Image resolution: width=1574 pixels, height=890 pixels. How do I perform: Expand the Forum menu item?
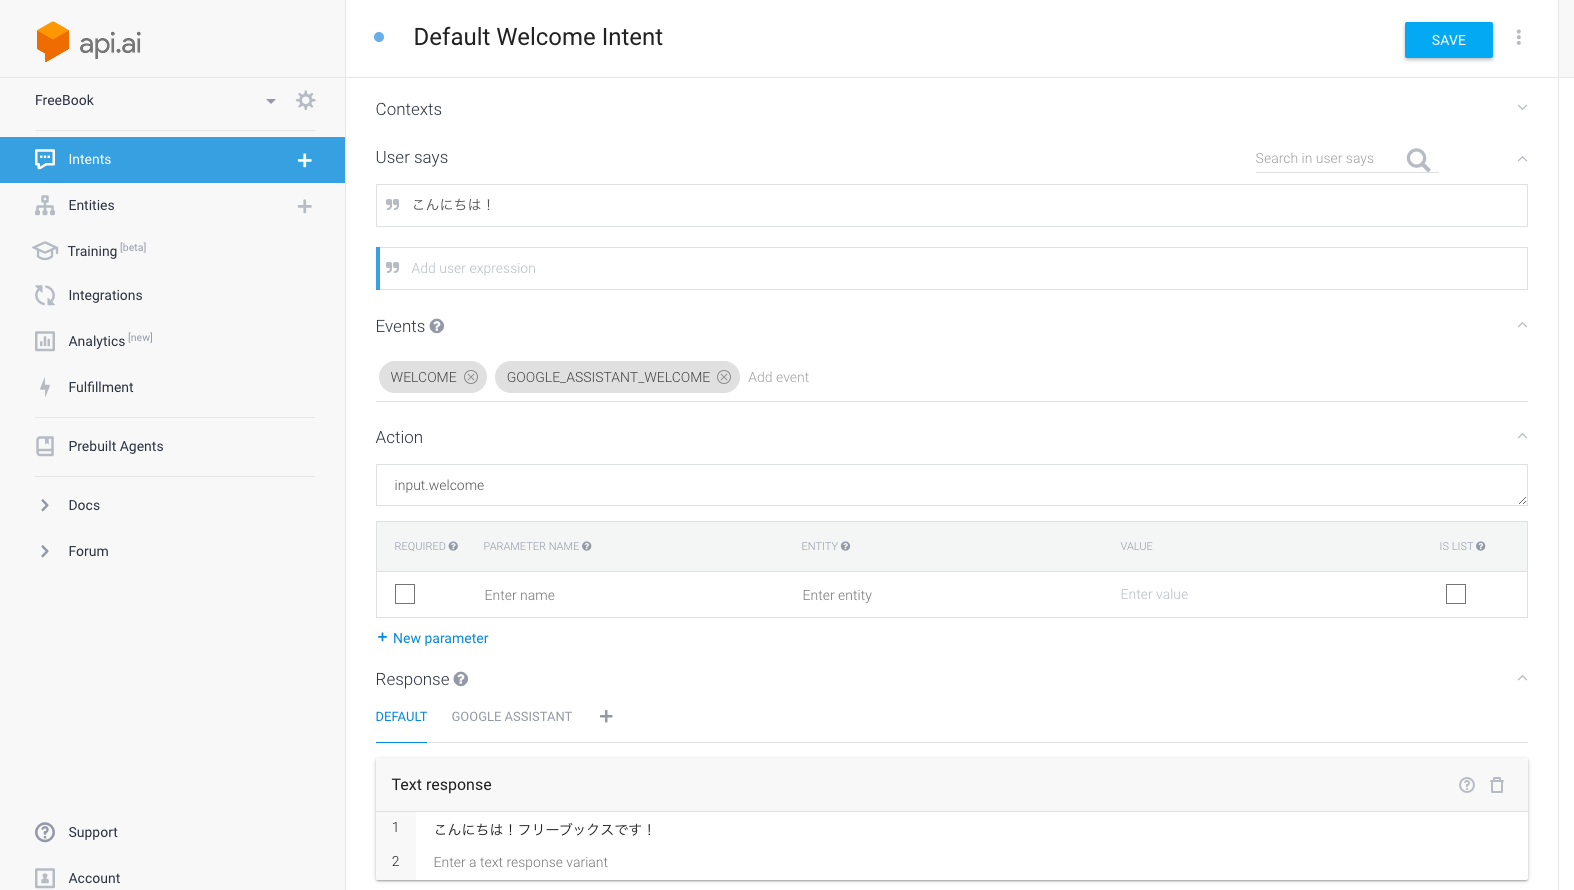click(45, 551)
